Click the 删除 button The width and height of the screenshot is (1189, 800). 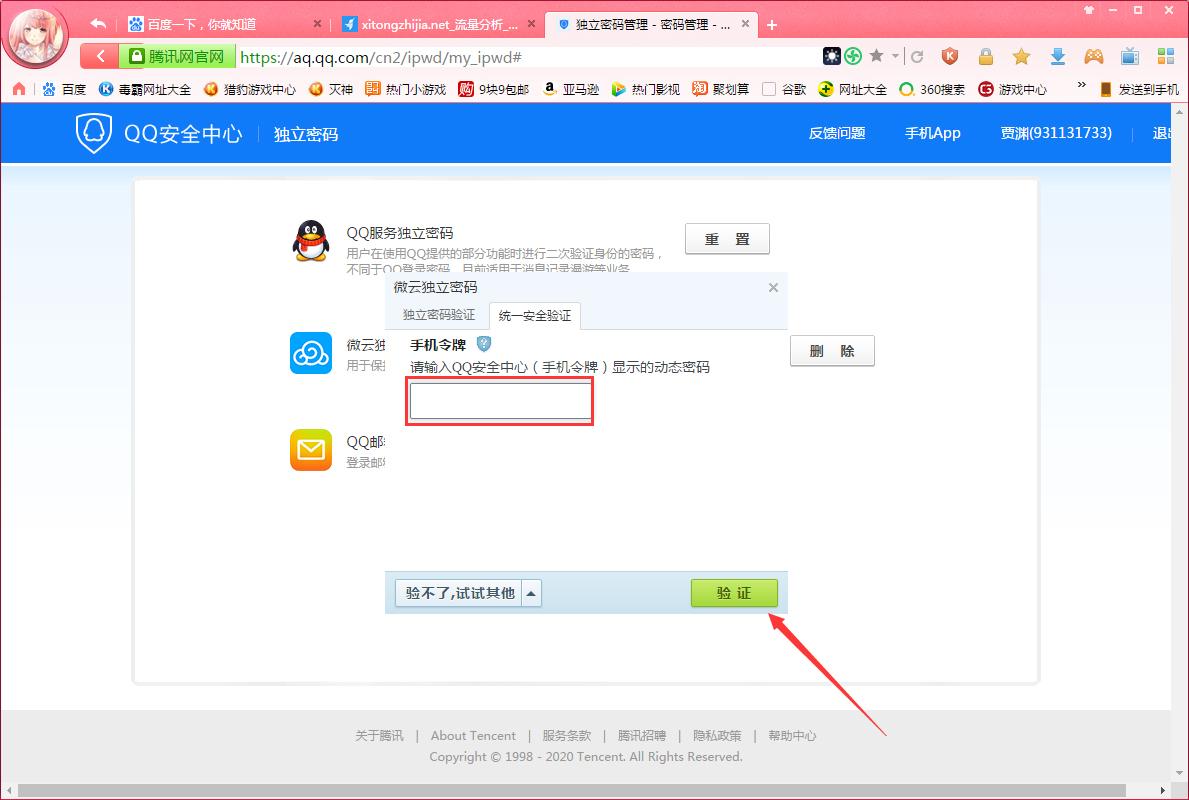coord(832,350)
